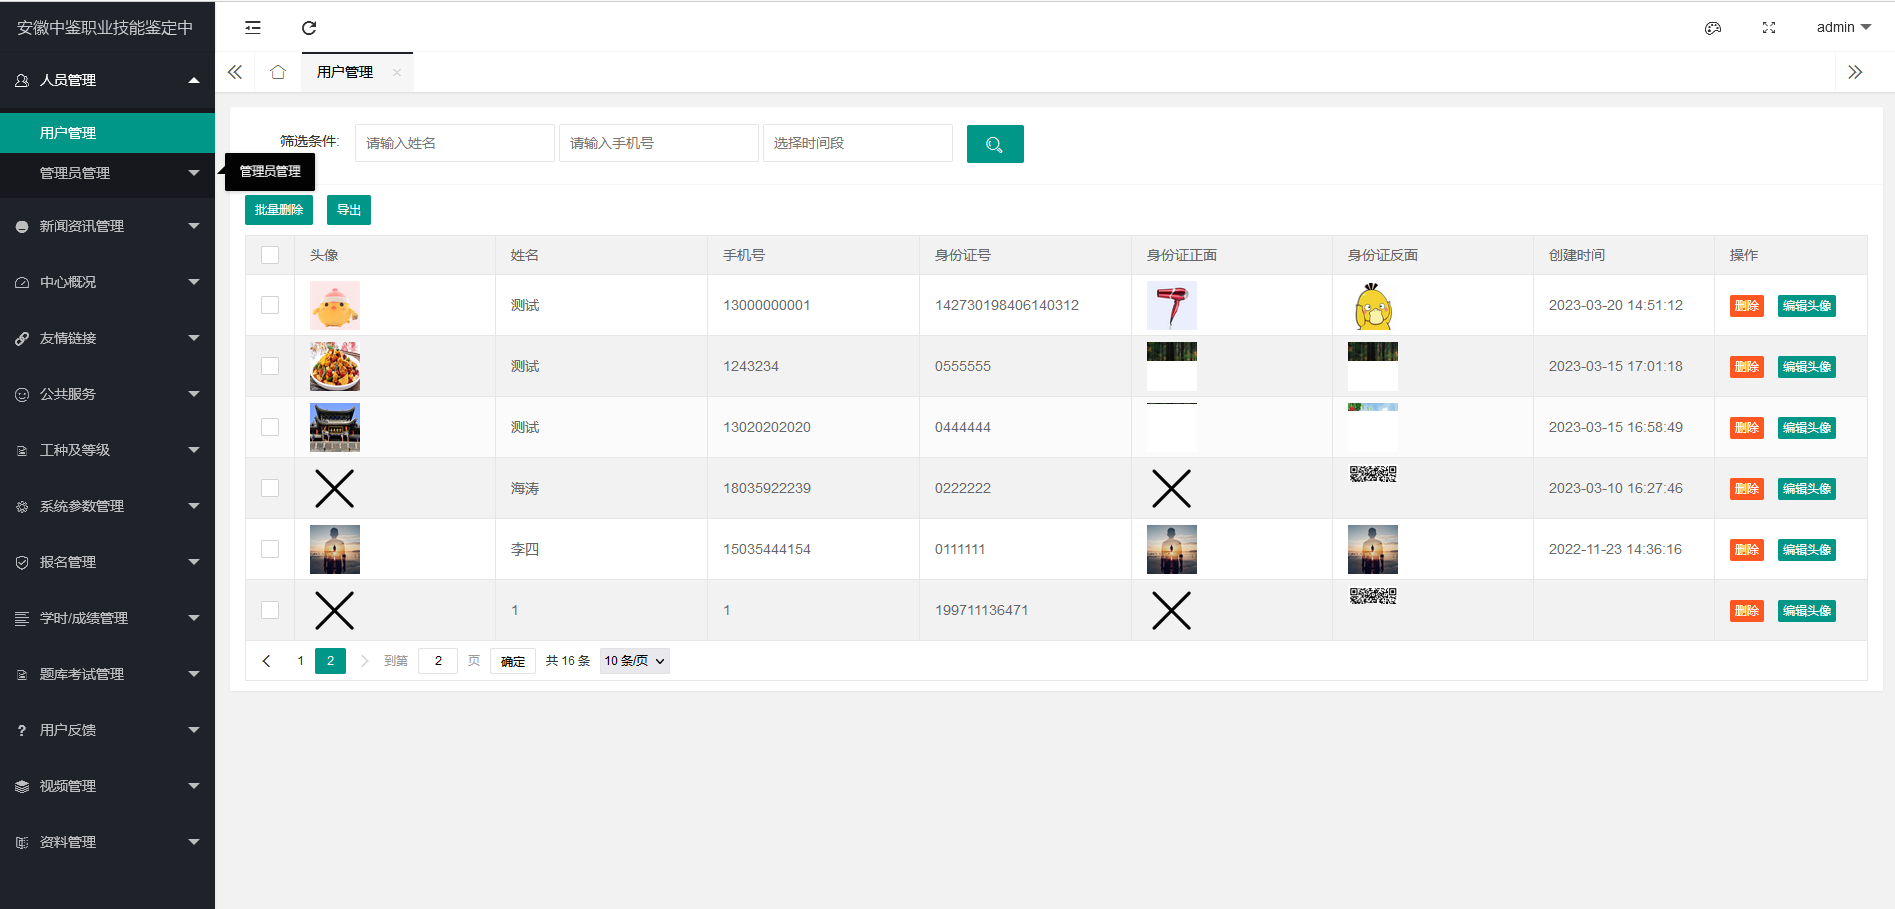Image resolution: width=1895 pixels, height=909 pixels.
Task: Check the row checkbox for 1243234
Action: tap(270, 366)
